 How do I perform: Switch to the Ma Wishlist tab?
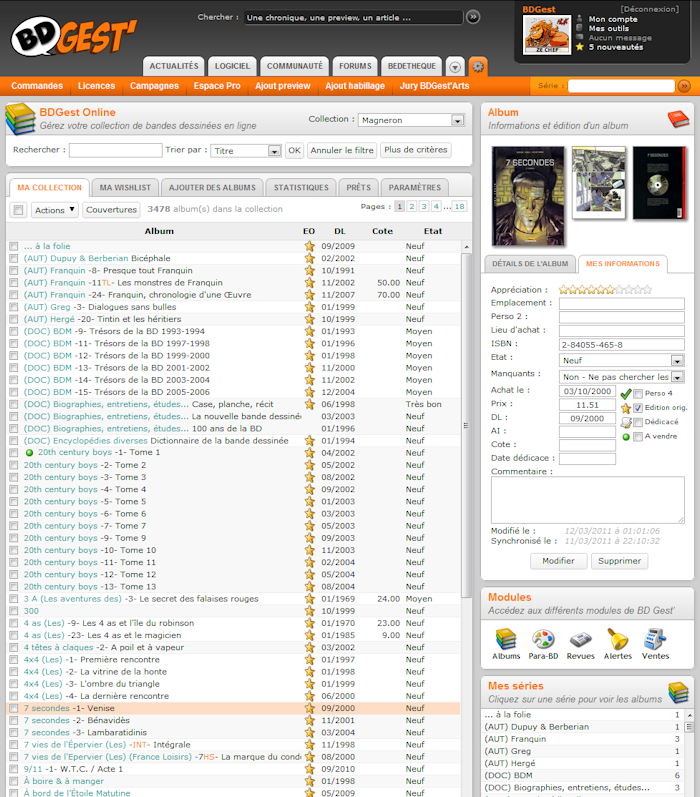point(125,188)
